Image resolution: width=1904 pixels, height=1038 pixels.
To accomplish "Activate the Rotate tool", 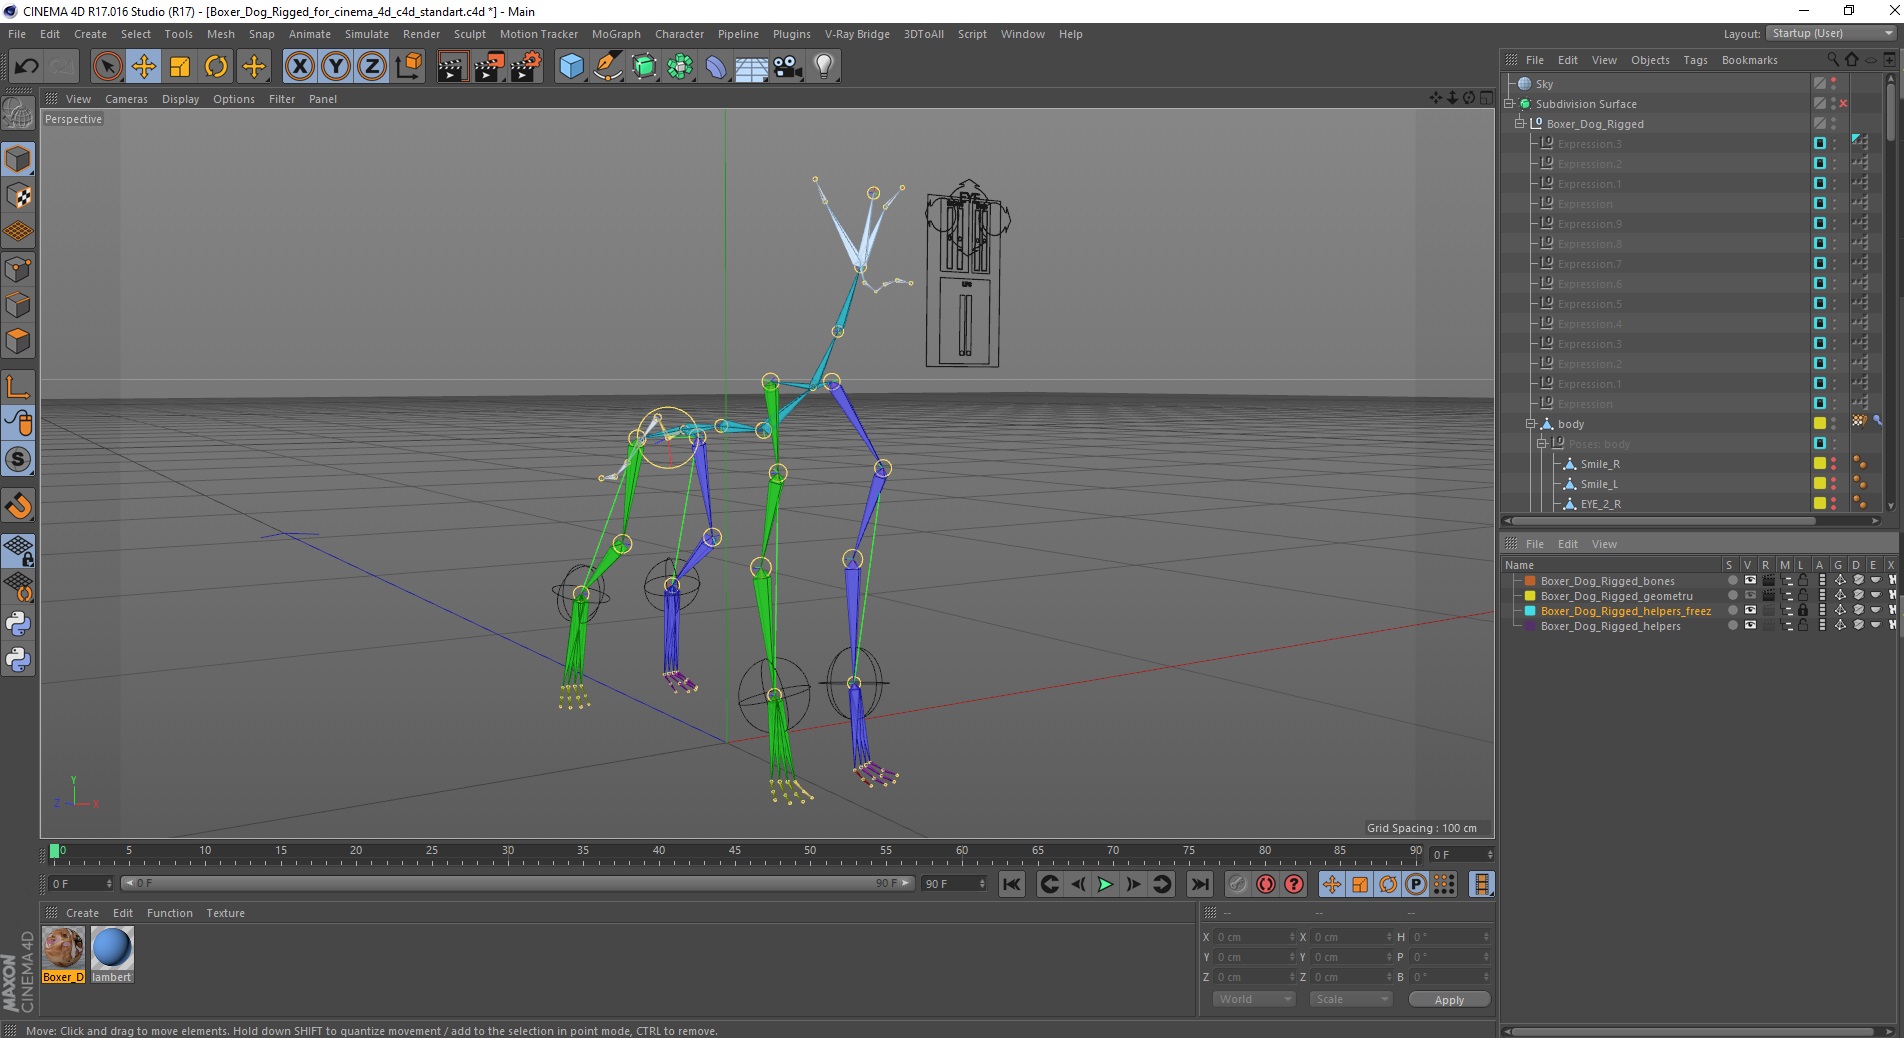I will click(x=216, y=67).
